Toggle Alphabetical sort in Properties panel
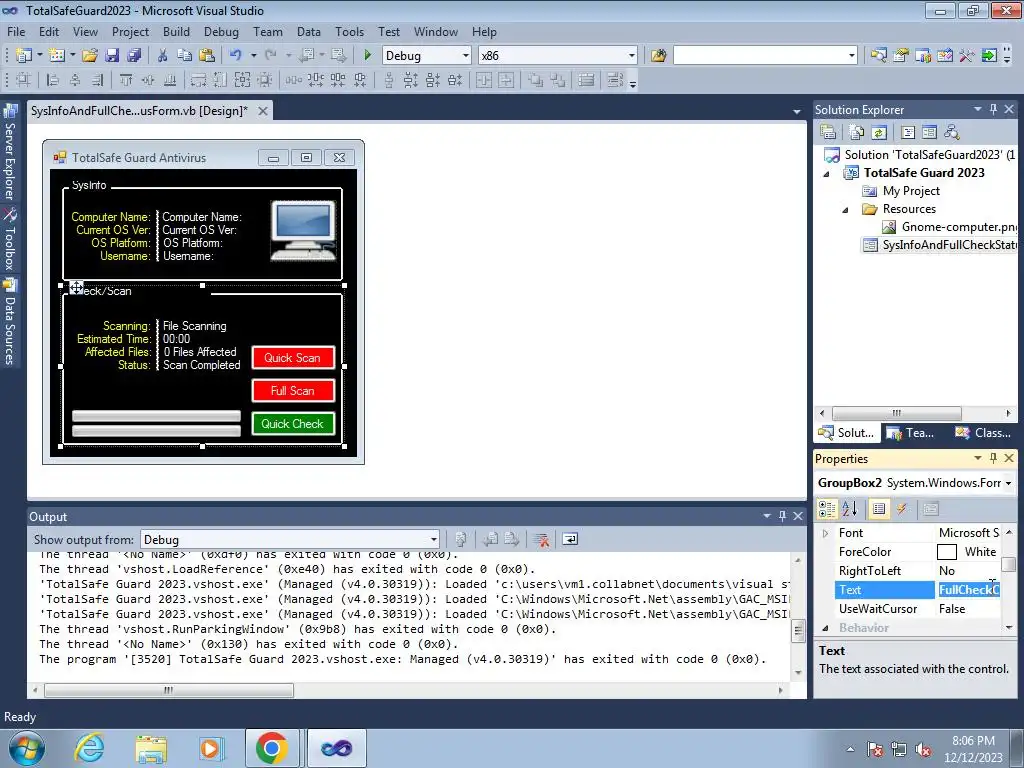The image size is (1024, 768). 849,509
